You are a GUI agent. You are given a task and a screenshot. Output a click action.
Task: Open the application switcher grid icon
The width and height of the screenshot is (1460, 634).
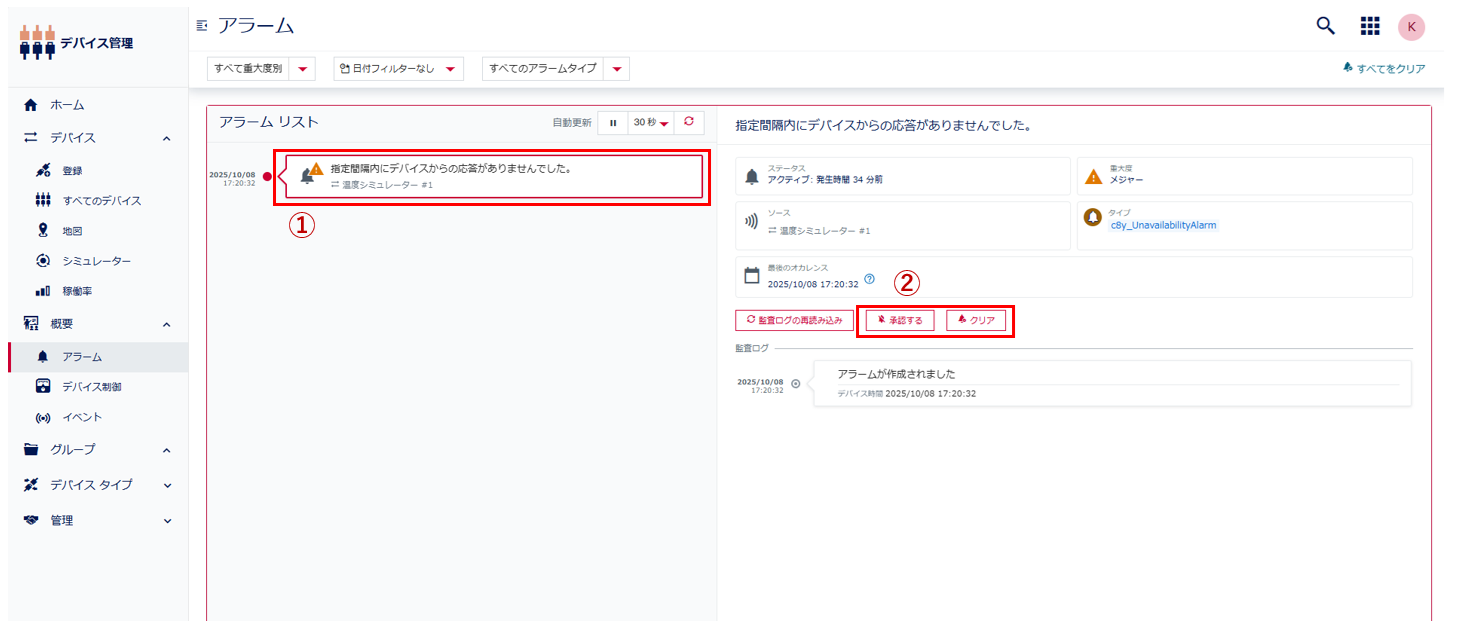(x=1370, y=26)
